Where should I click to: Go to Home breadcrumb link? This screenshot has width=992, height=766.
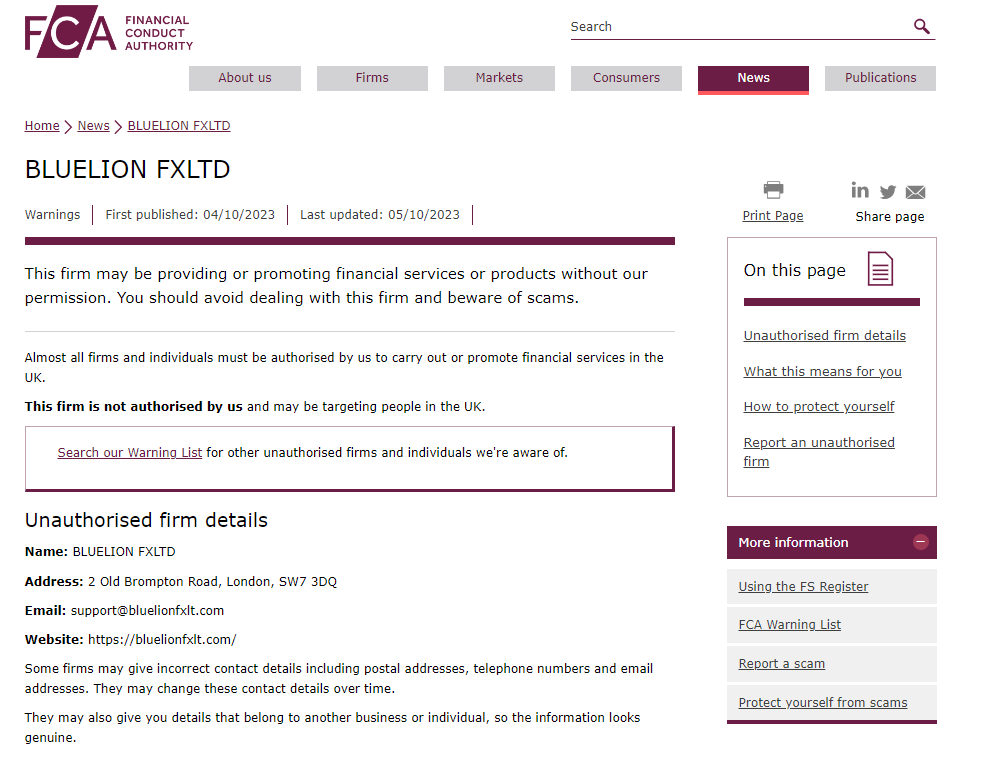tap(42, 126)
